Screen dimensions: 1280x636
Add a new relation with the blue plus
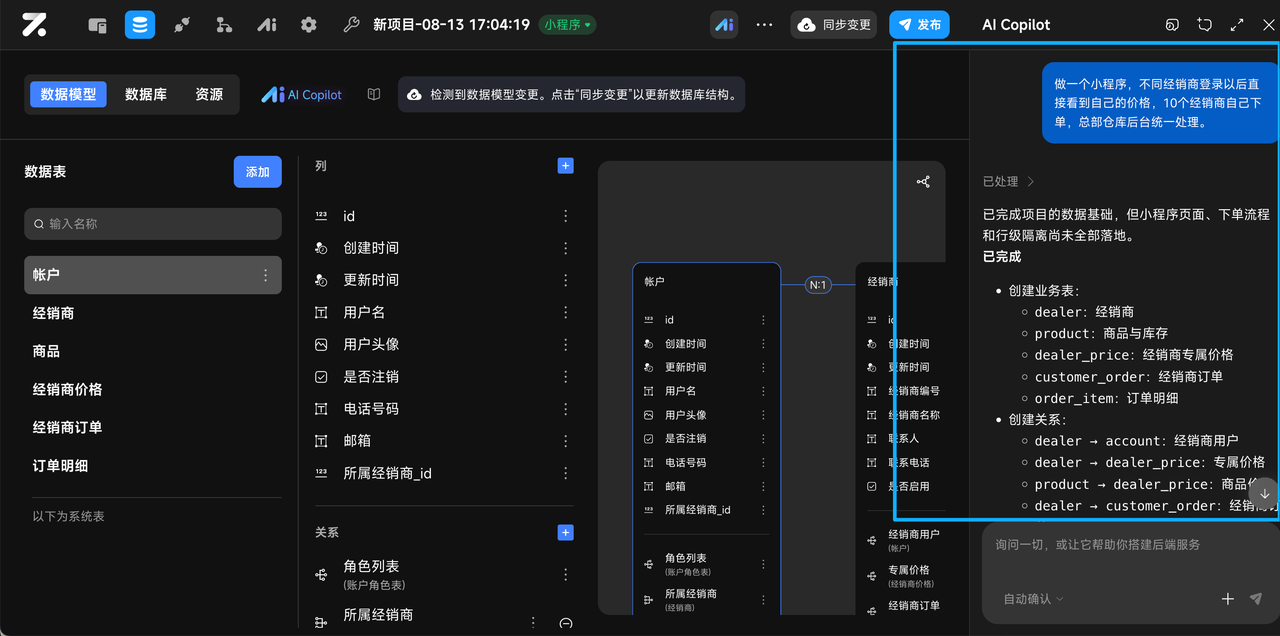[x=565, y=532]
